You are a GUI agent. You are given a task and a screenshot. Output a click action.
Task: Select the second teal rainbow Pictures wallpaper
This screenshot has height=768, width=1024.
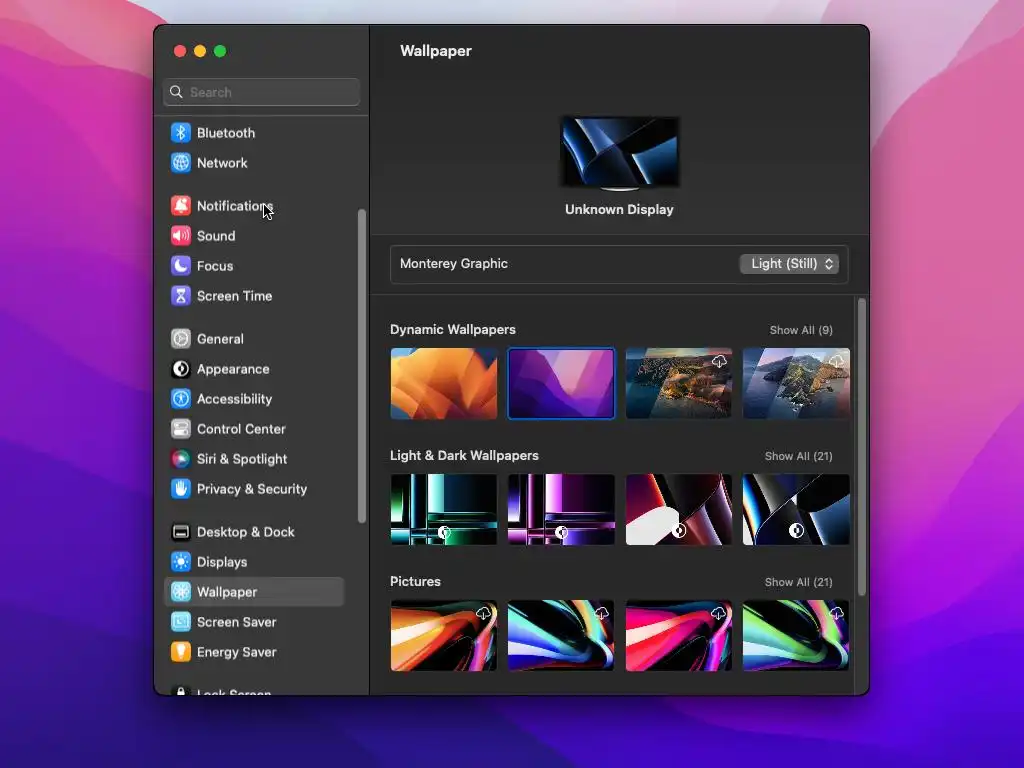click(x=561, y=635)
